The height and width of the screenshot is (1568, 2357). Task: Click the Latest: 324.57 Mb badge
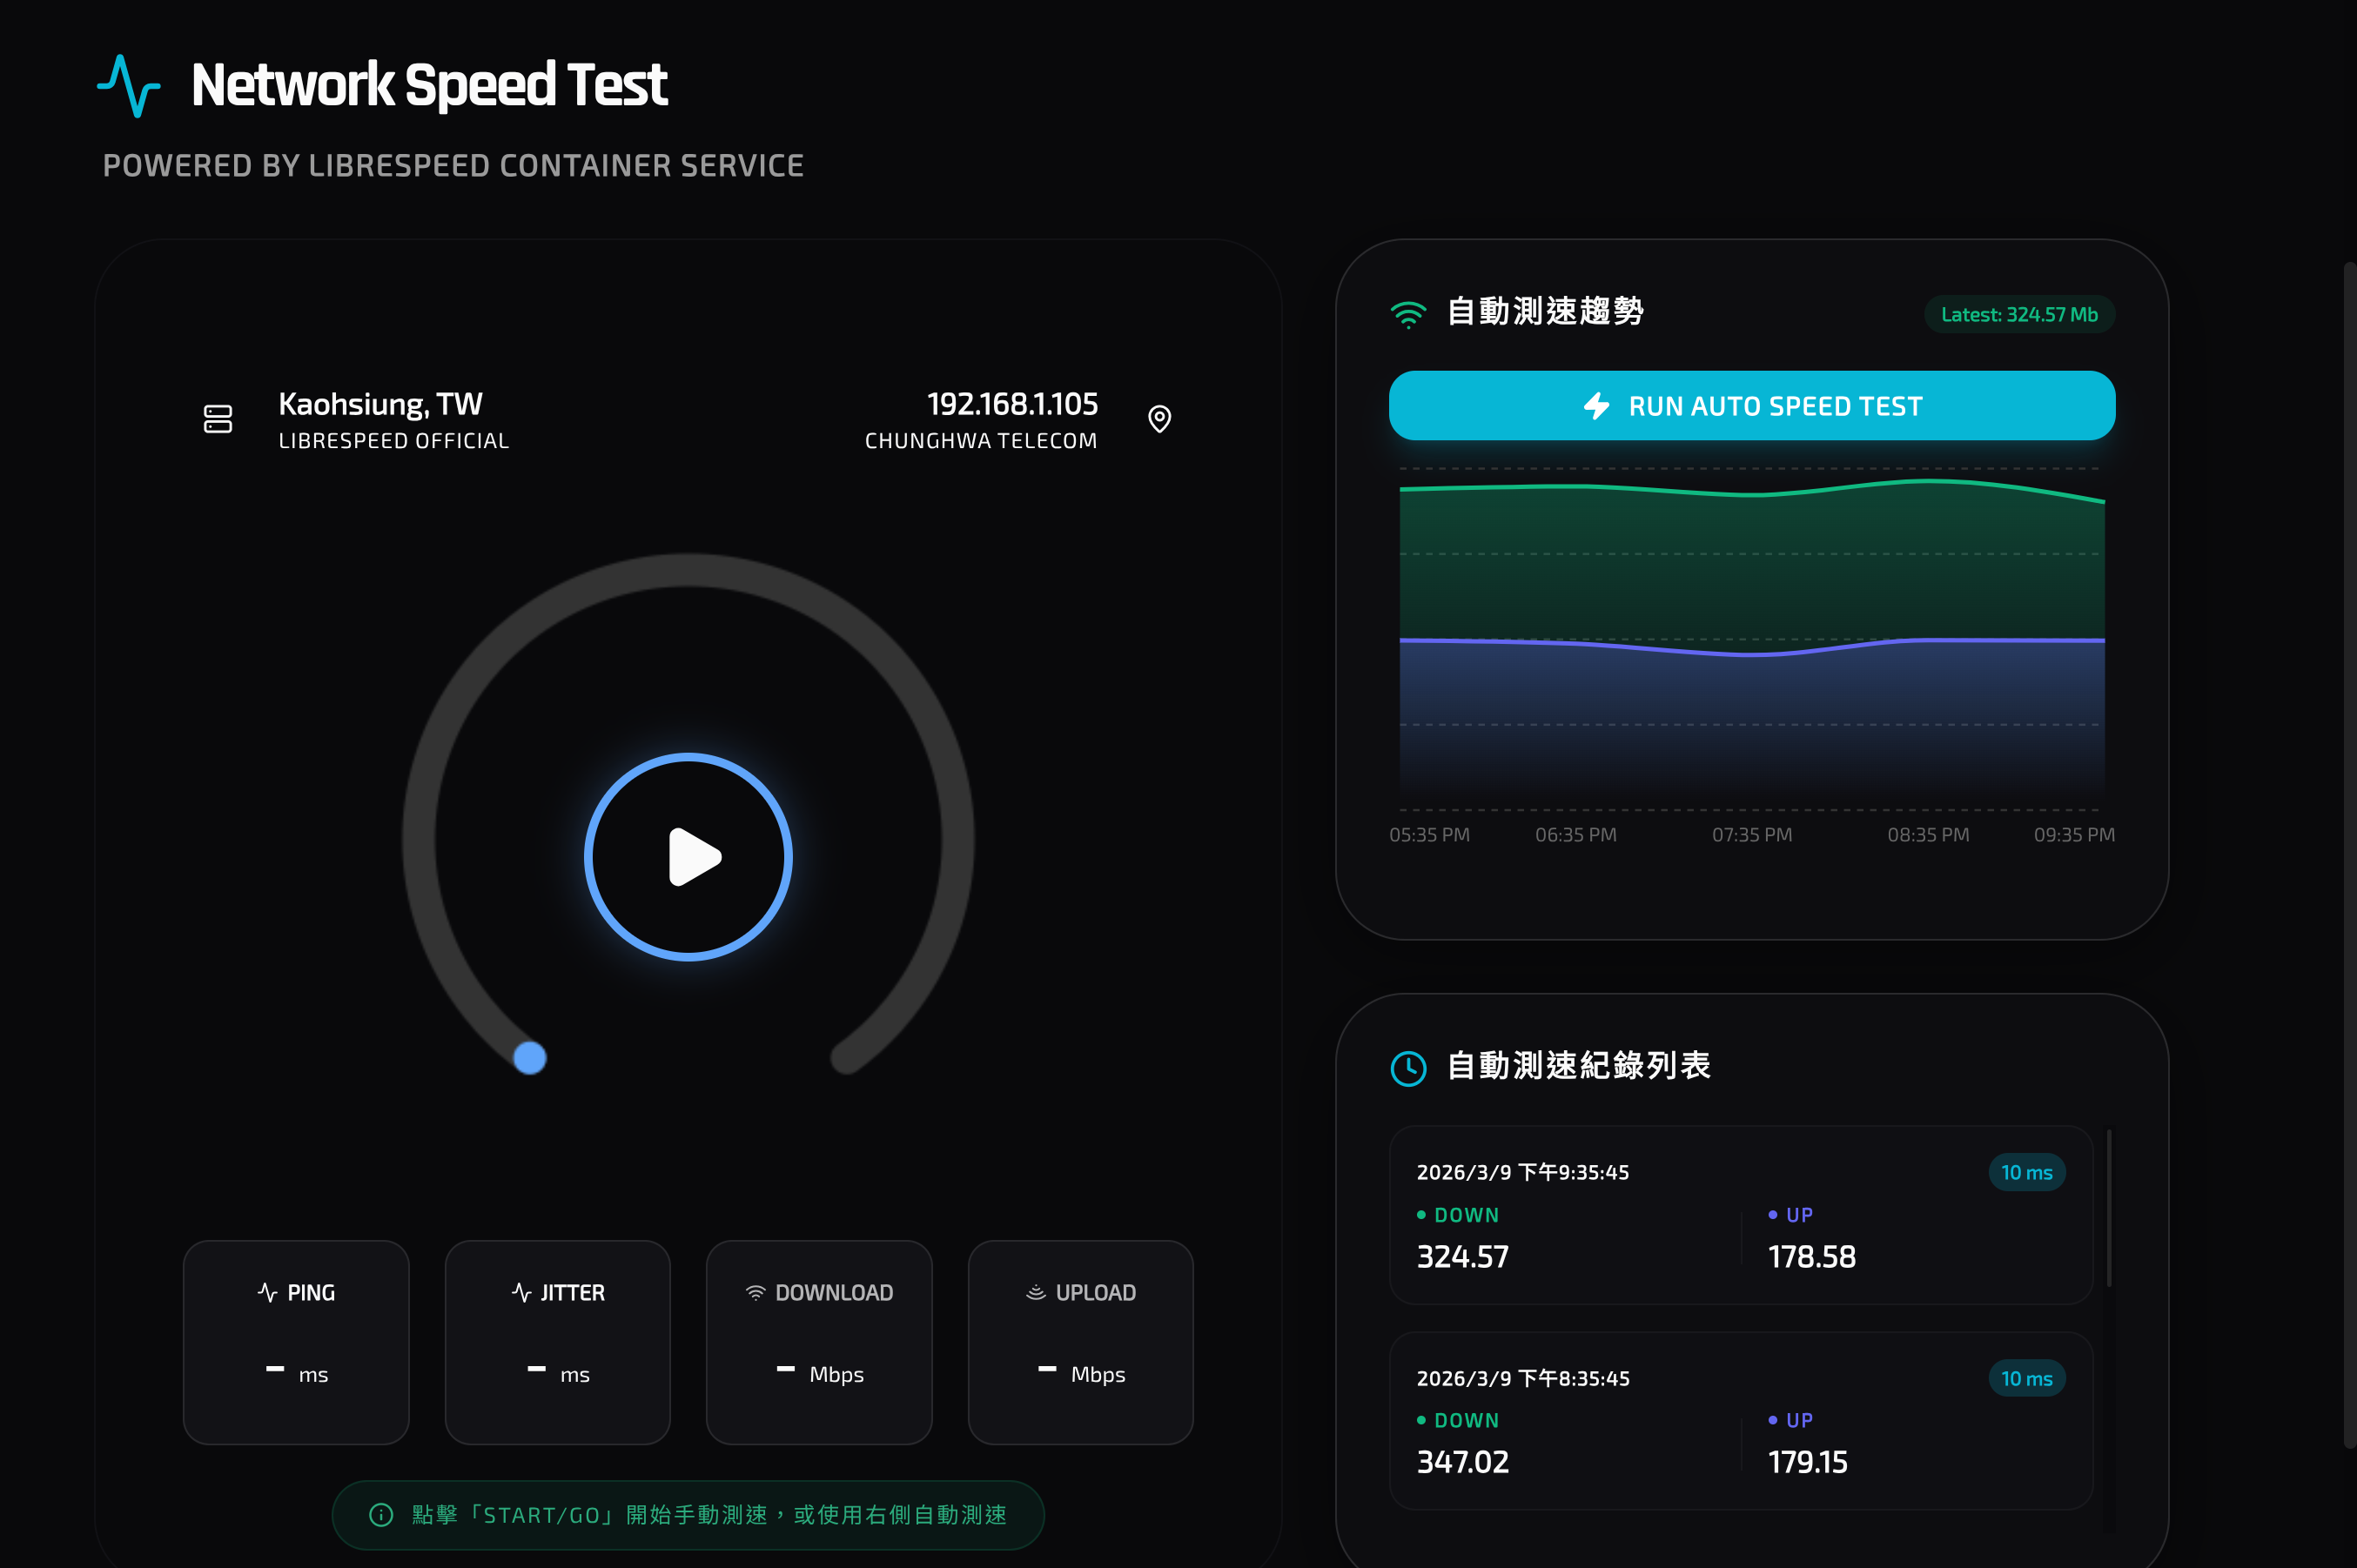point(2019,314)
